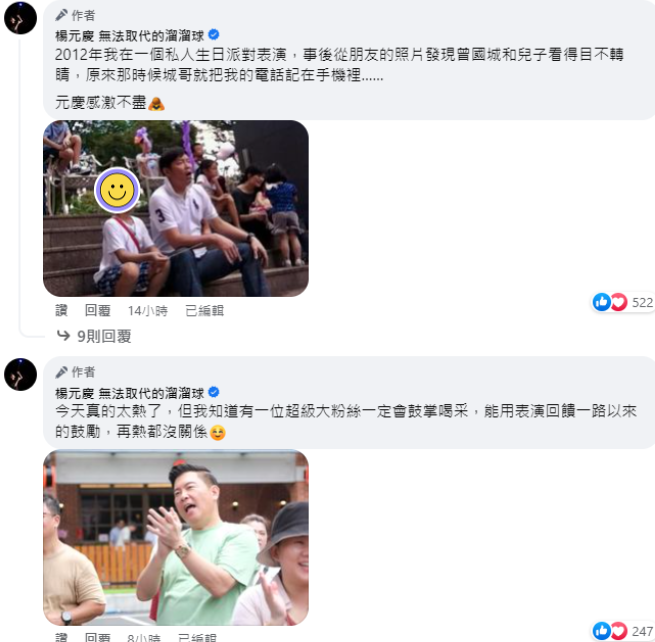Screen dimensions: 655x642
Task: Click the author pencil icon on second comment
Action: (61, 371)
